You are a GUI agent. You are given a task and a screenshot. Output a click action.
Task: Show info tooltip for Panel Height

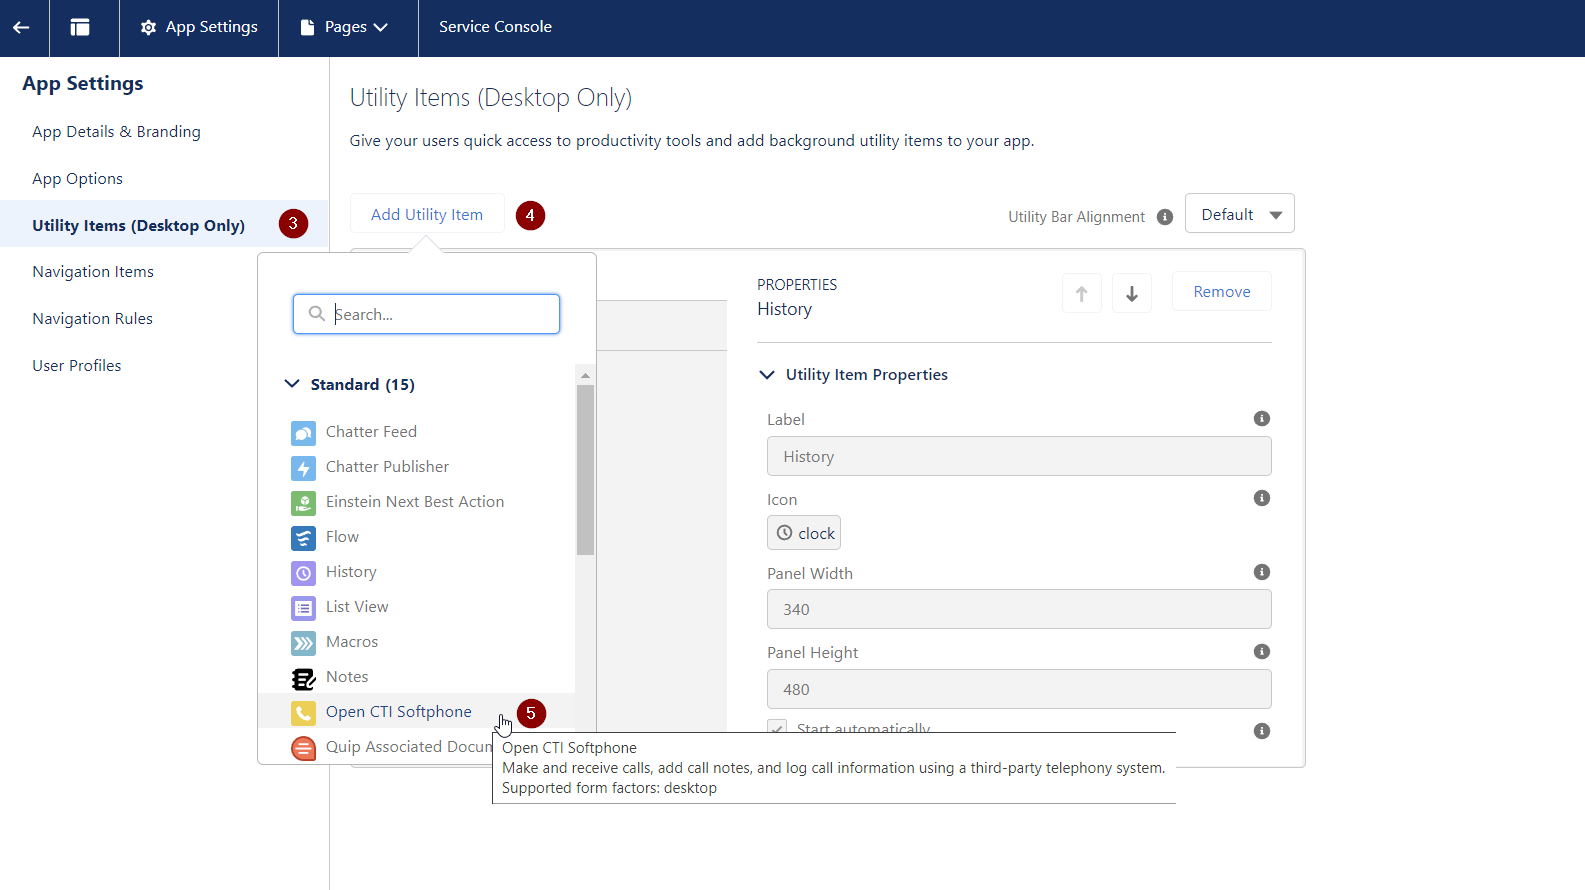click(1262, 651)
